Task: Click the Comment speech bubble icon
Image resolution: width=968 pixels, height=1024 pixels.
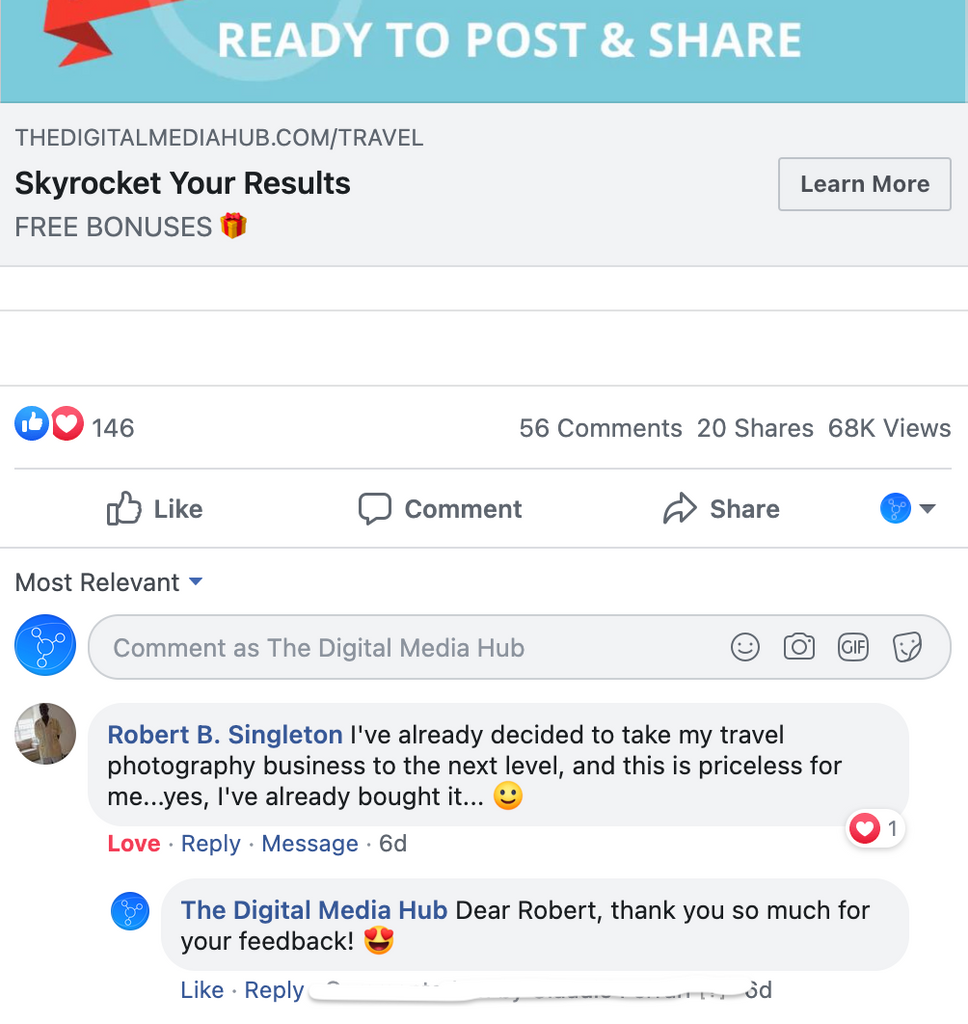Action: point(375,509)
